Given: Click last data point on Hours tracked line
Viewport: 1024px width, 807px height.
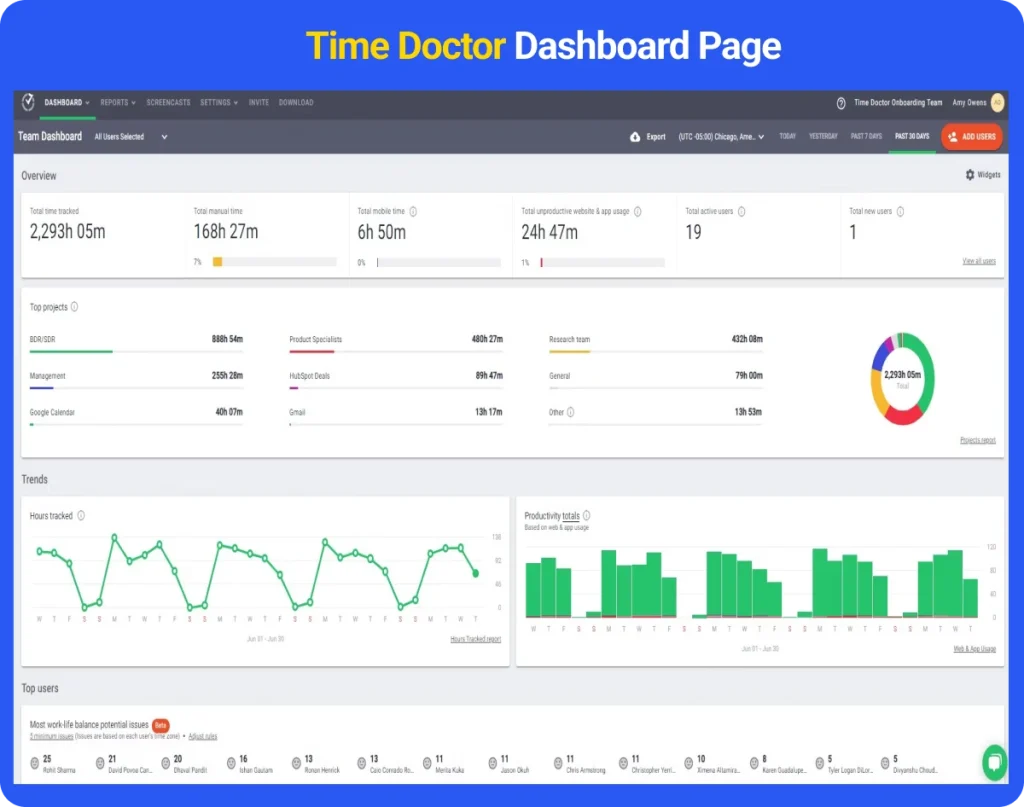Looking at the screenshot, I should [x=475, y=573].
